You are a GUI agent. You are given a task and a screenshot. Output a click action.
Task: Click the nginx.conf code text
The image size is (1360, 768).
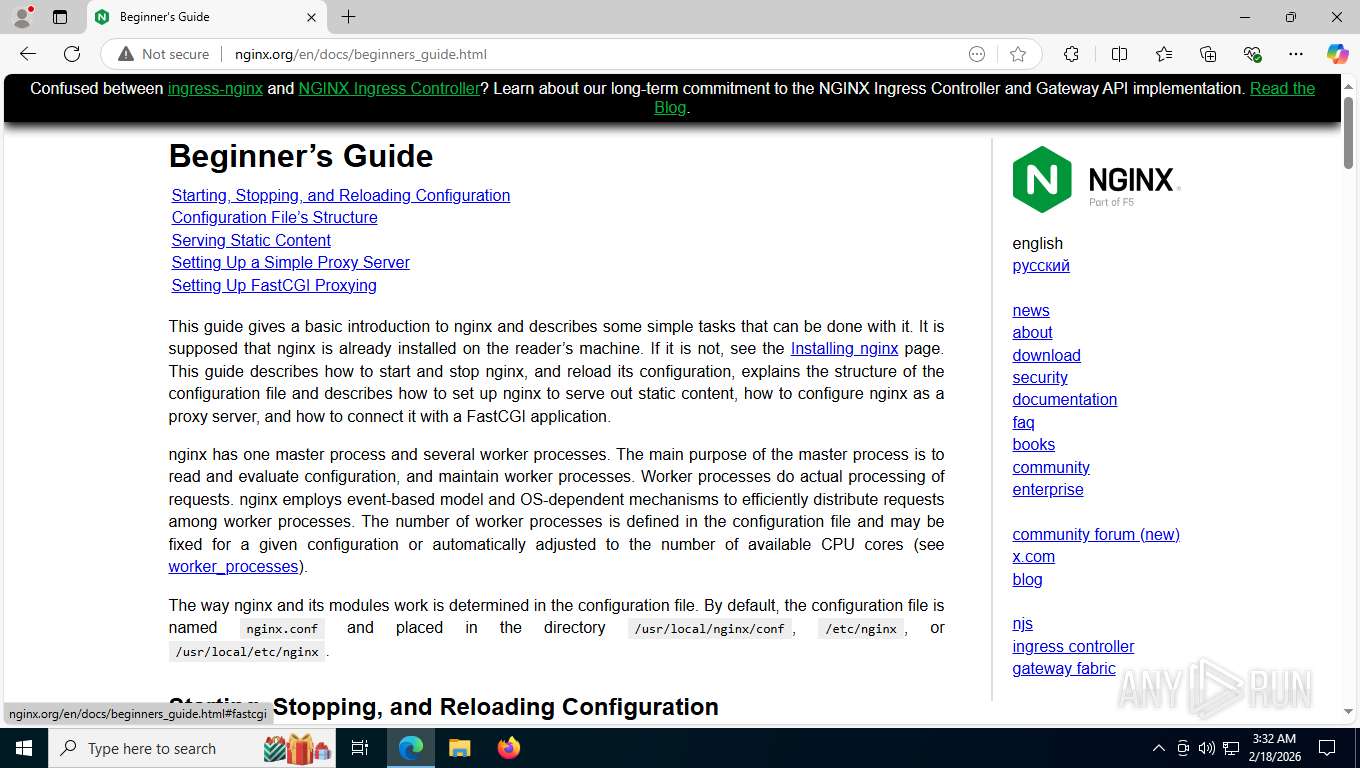[x=282, y=628]
